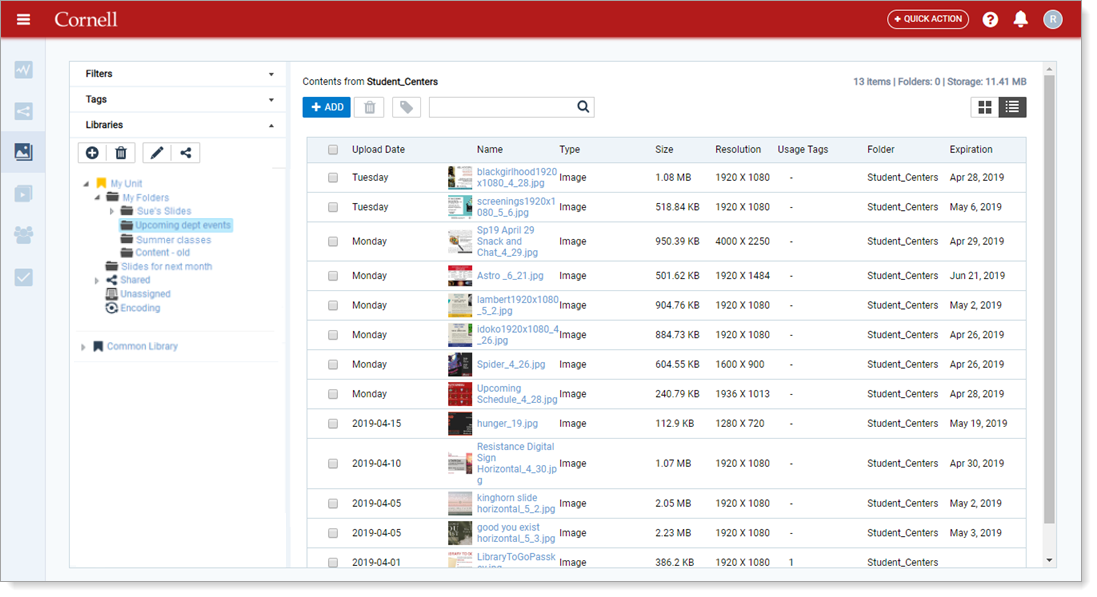Viewport: 1097px width, 597px height.
Task: Collapse the My Folders tree node
Action: [98, 197]
